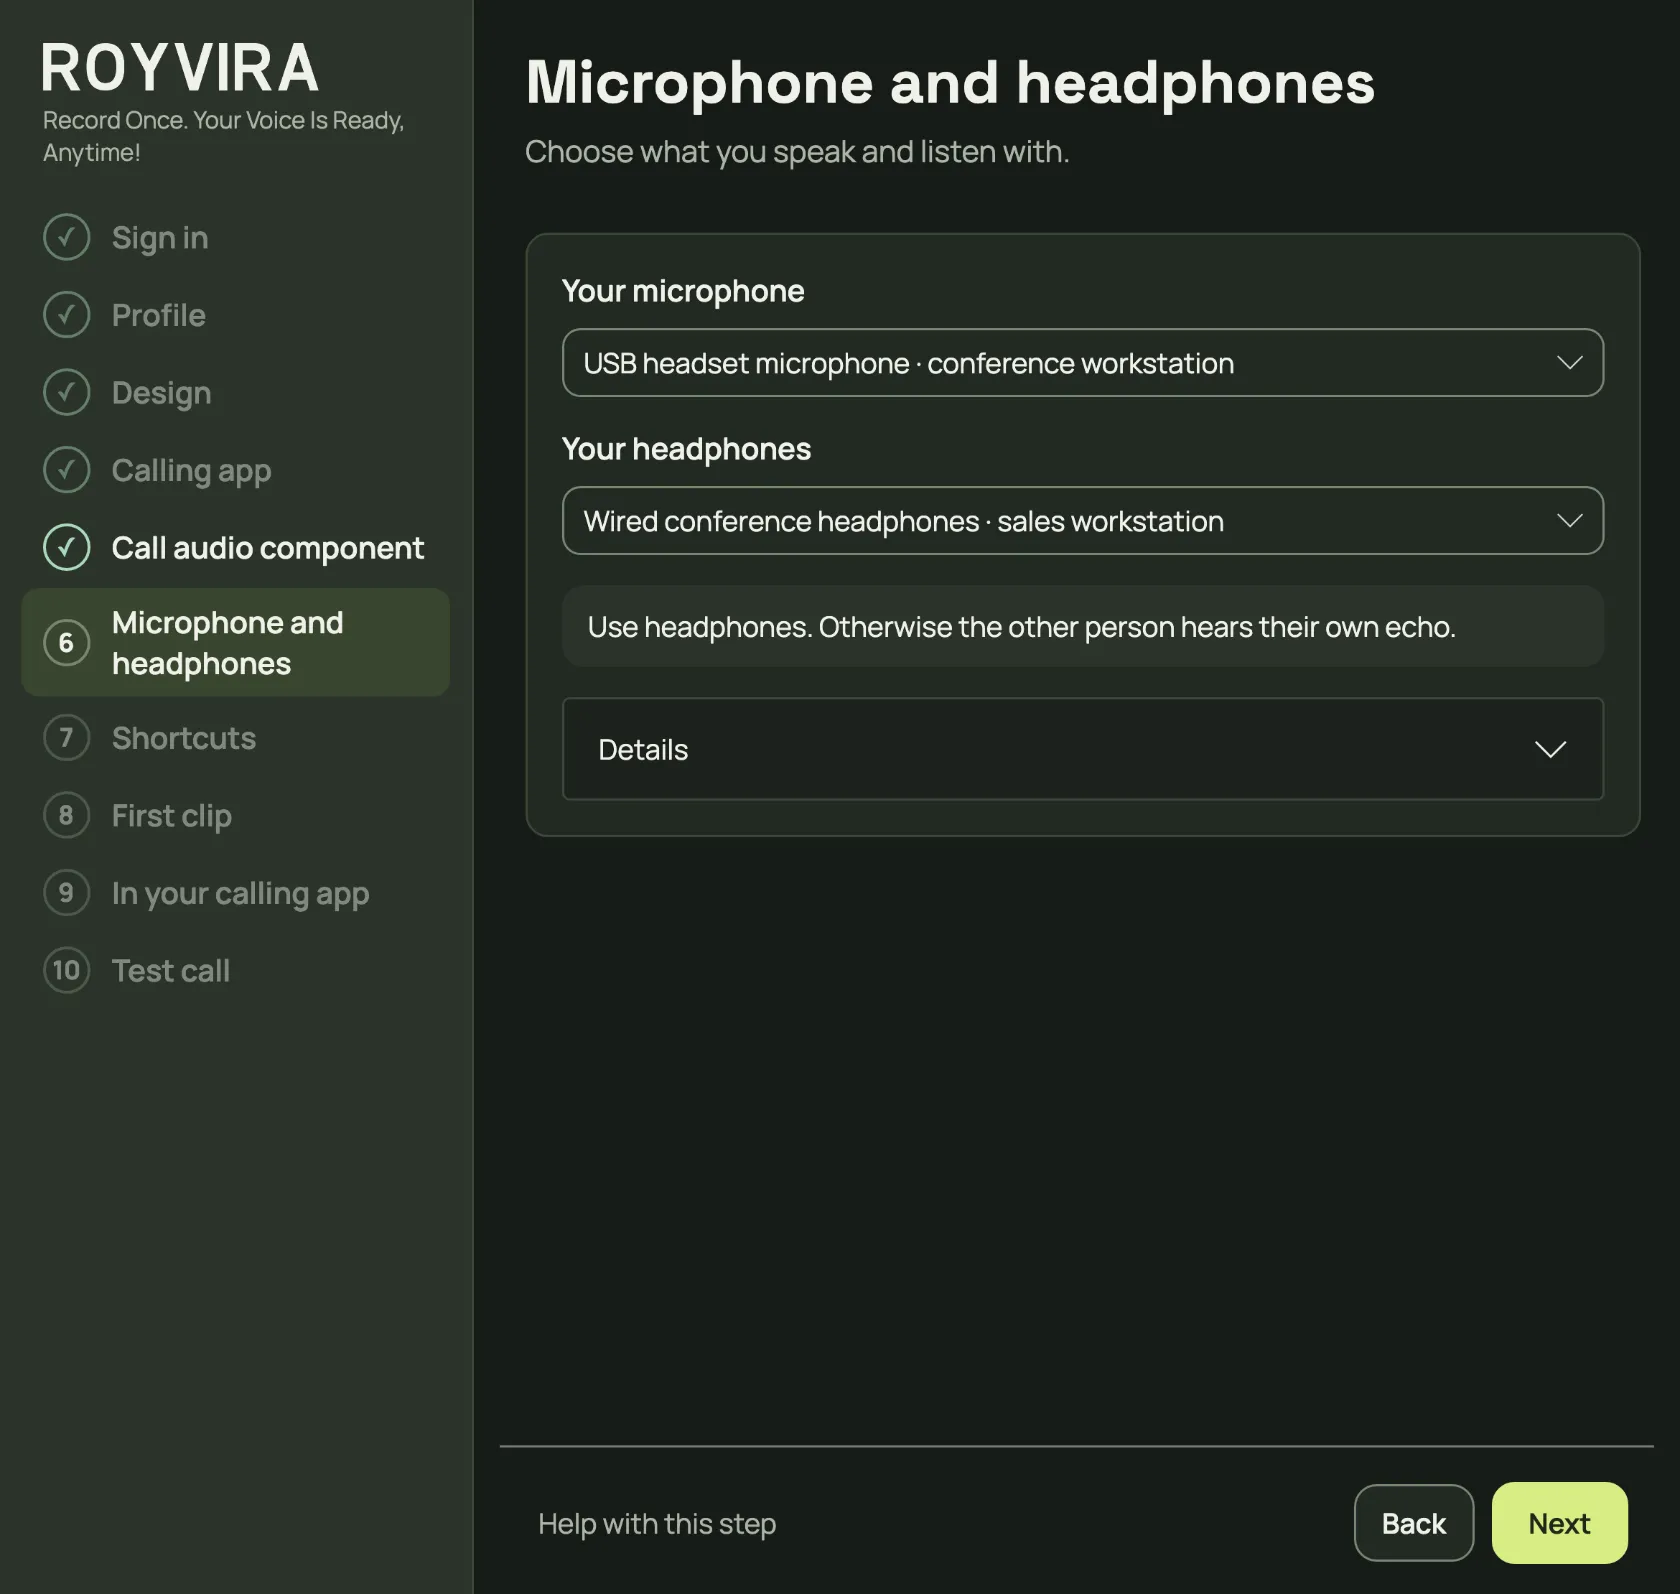Screen dimensions: 1680x1594
Task: Click the Calling app step checkmark icon
Action: point(66,470)
